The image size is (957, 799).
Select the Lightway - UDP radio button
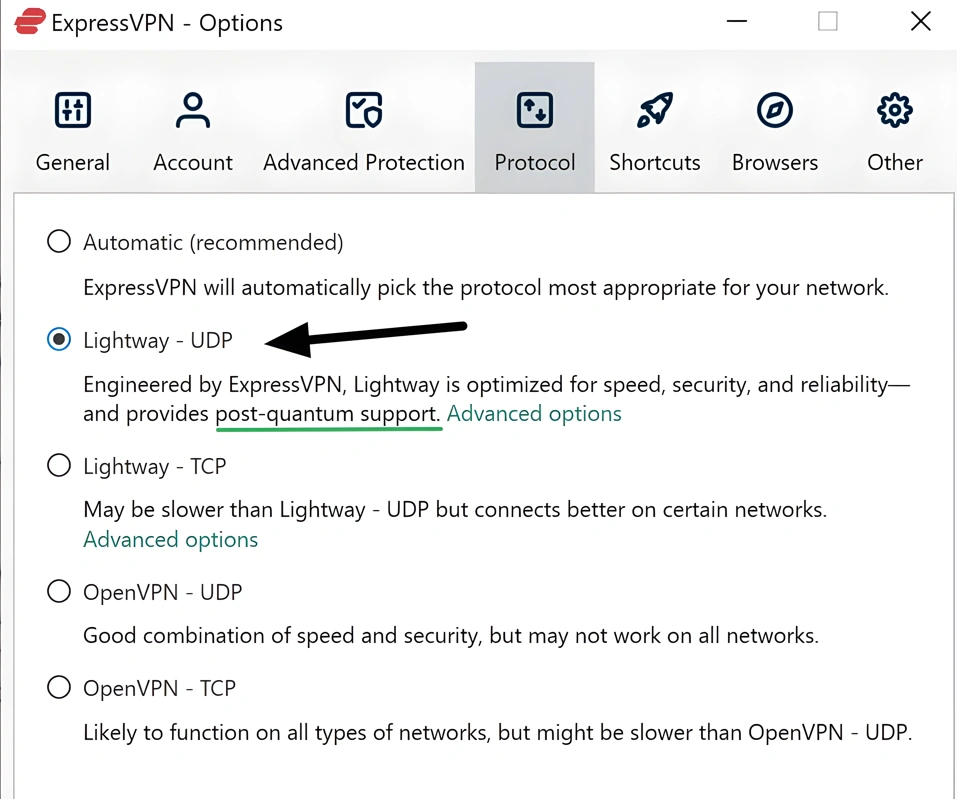pyautogui.click(x=59, y=339)
